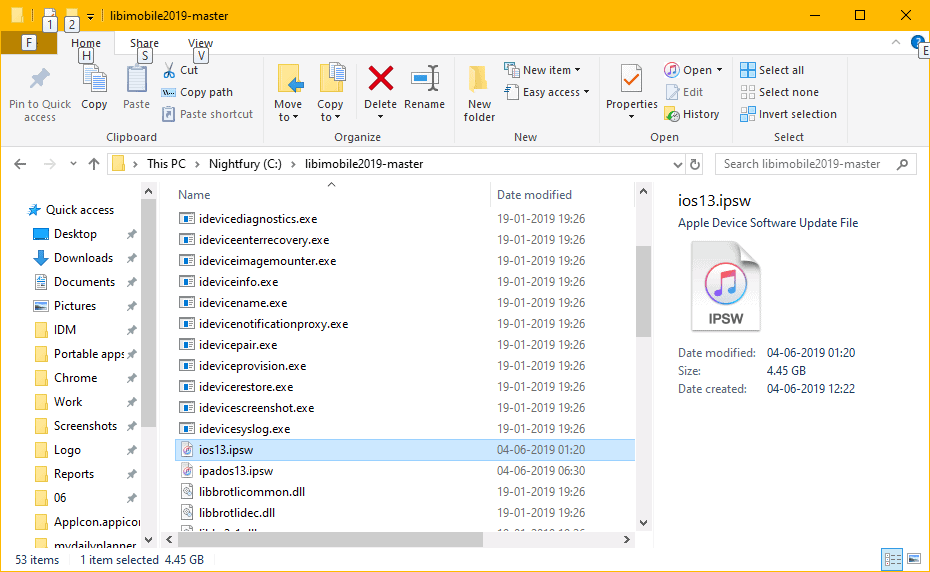Select libbrotlicommon.dll
Image resolution: width=930 pixels, height=572 pixels.
(x=252, y=492)
